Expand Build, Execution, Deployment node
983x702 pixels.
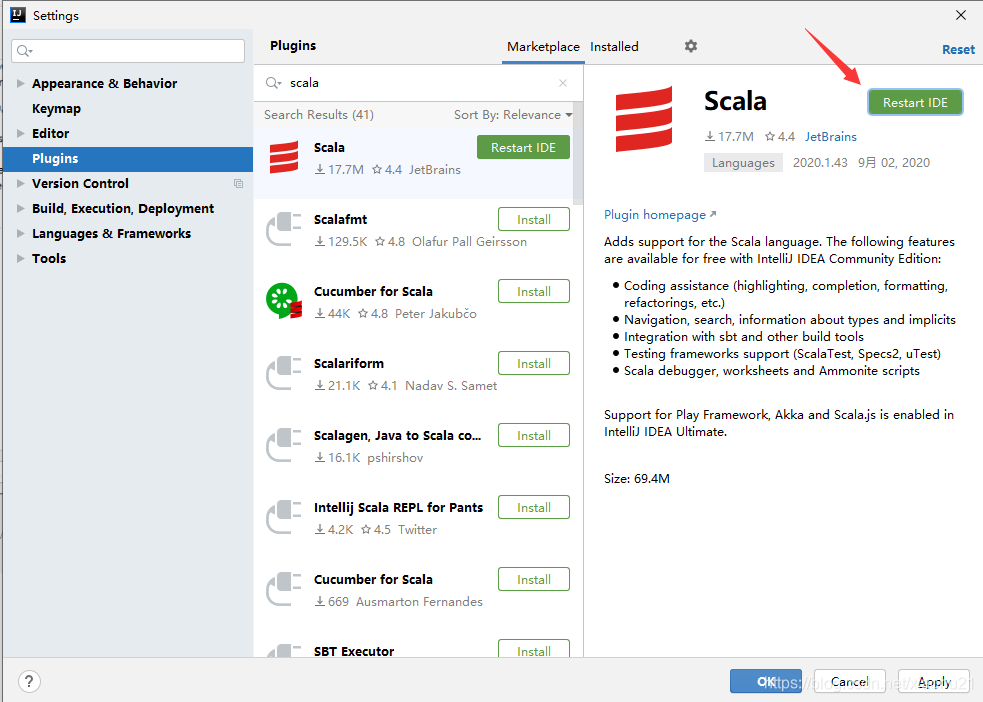click(x=21, y=209)
